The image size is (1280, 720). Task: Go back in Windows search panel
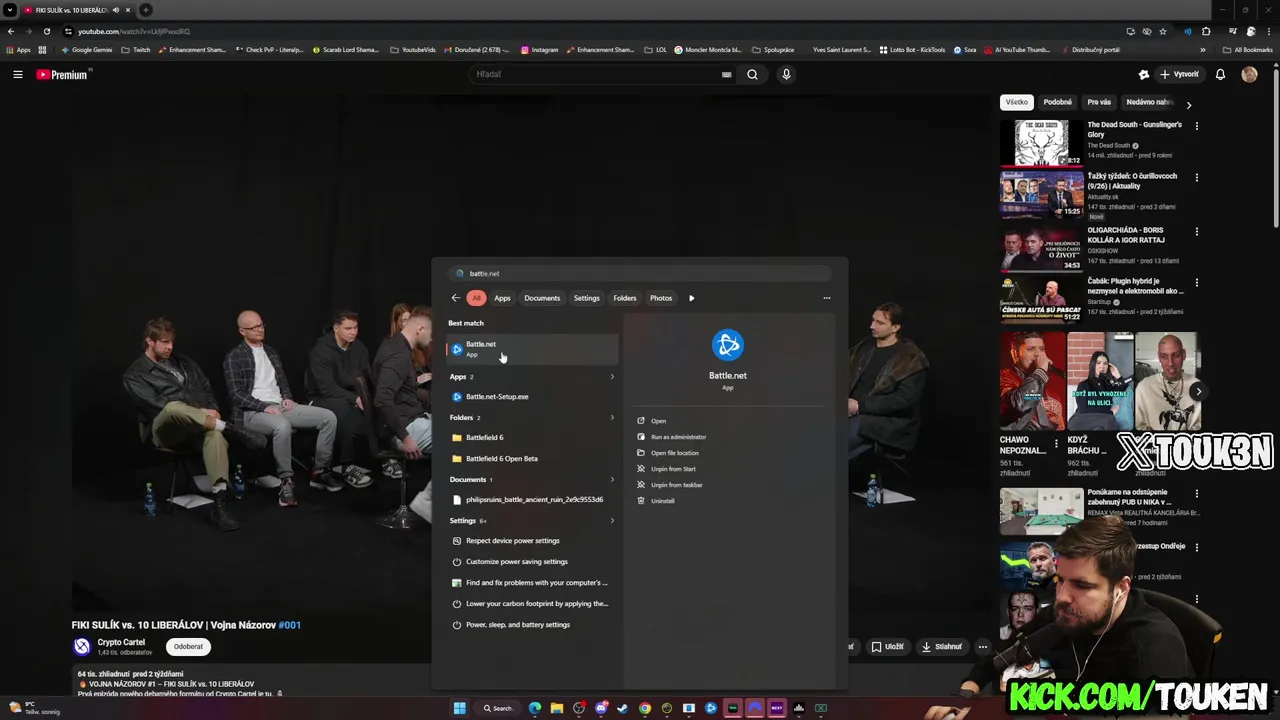(456, 298)
